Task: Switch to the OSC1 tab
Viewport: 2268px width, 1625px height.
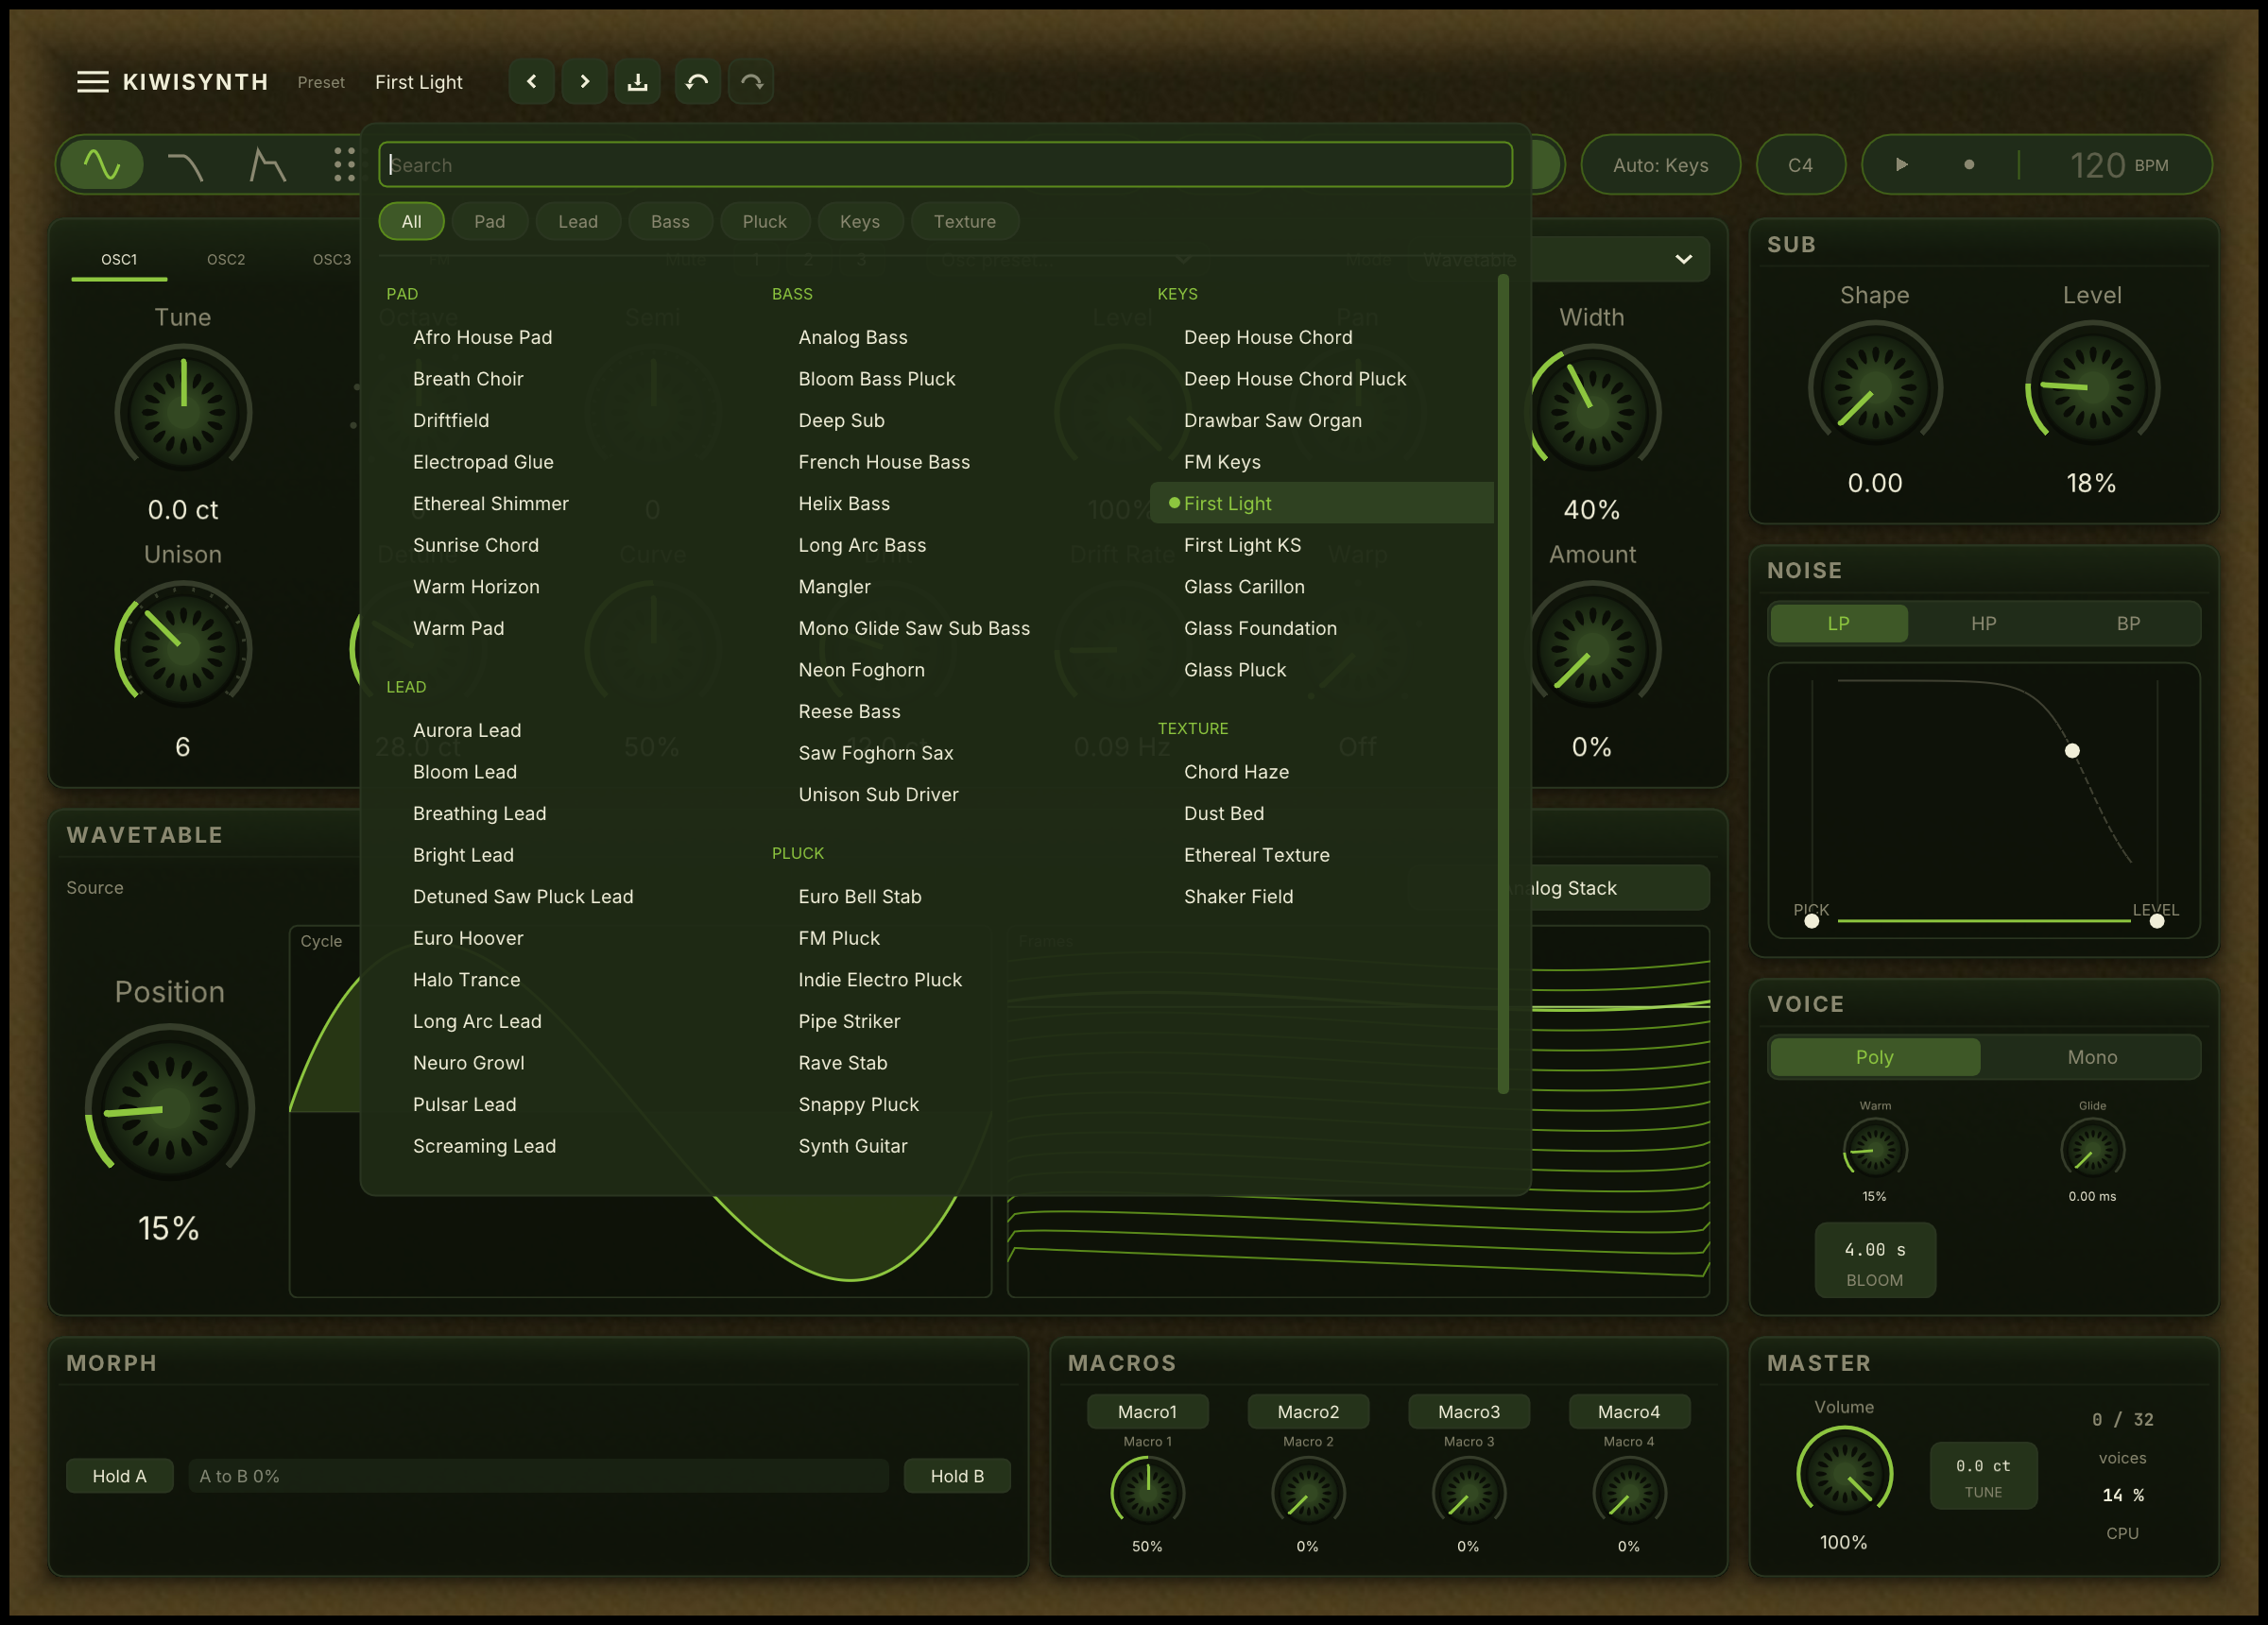Action: (119, 260)
